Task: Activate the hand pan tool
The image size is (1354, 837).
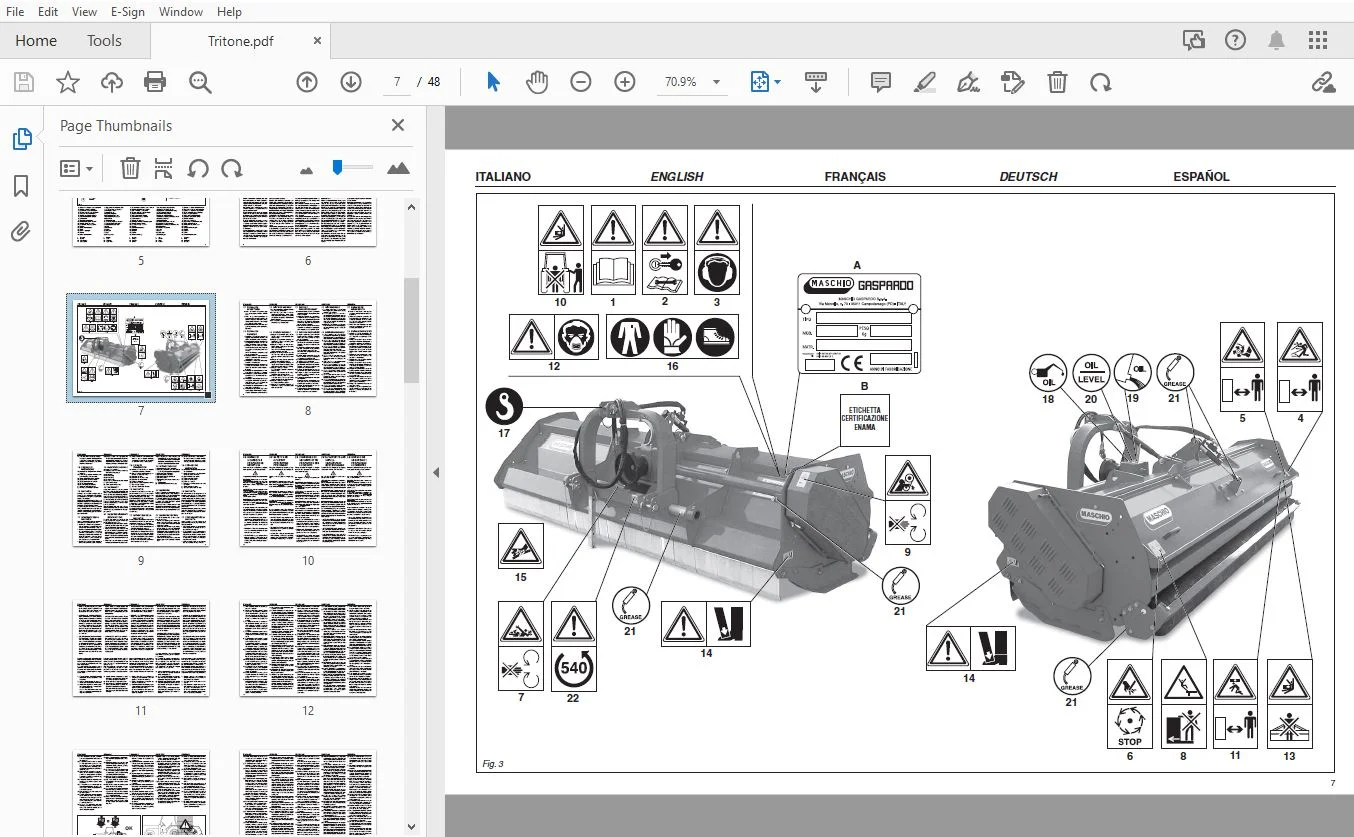Action: click(537, 82)
